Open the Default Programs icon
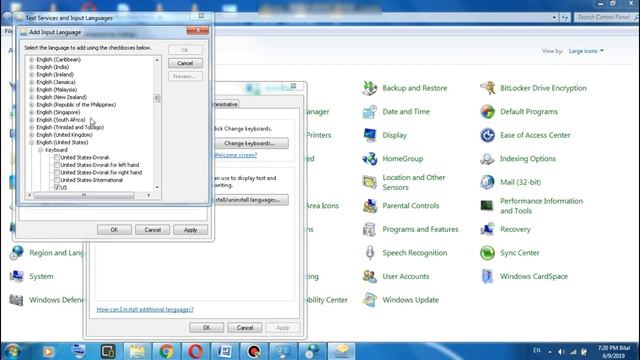Viewport: 640px width, 360px height. pos(487,112)
